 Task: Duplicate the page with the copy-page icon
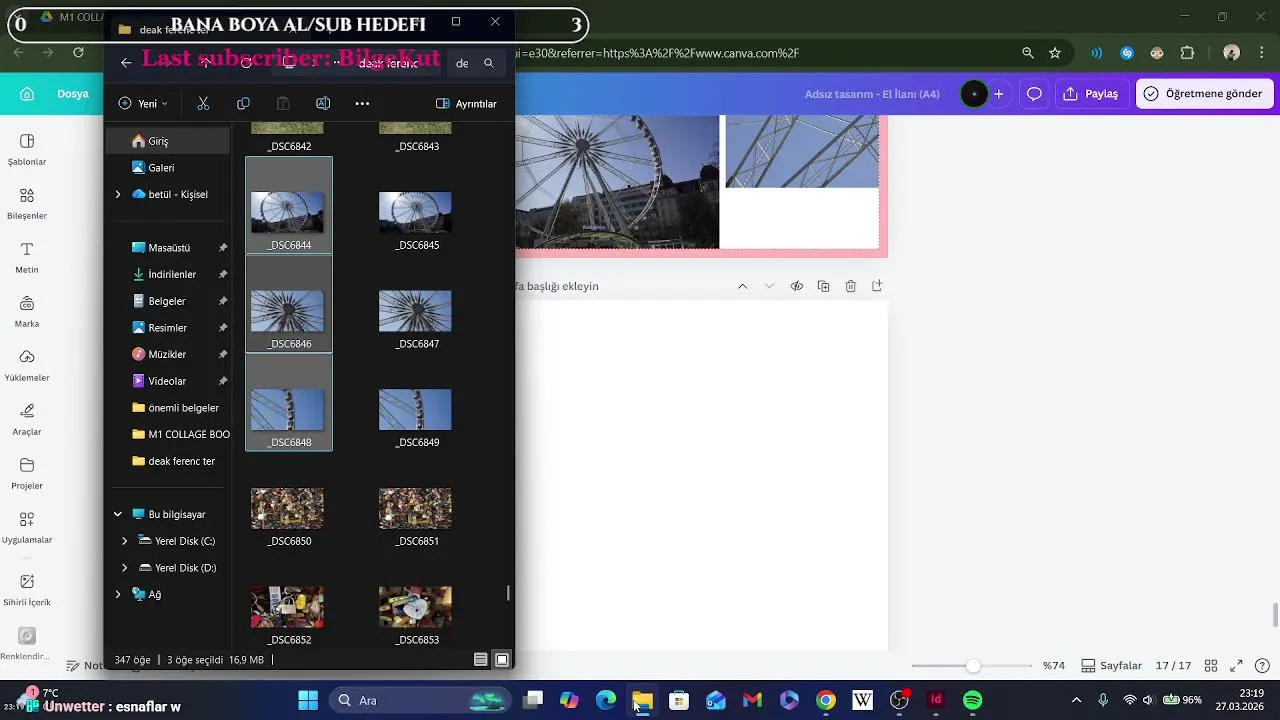[824, 286]
